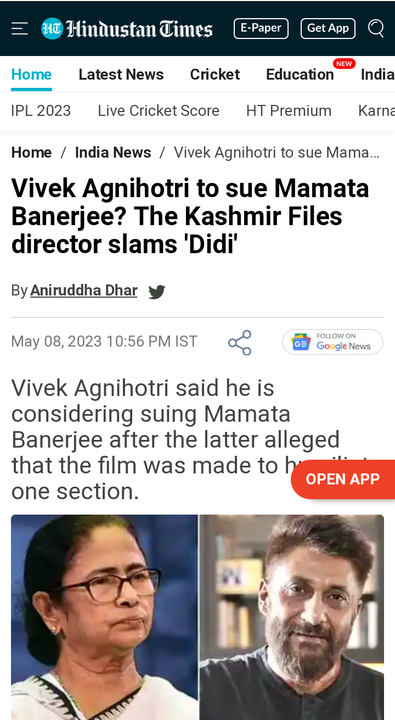Follow on Google News badge

coord(333,342)
